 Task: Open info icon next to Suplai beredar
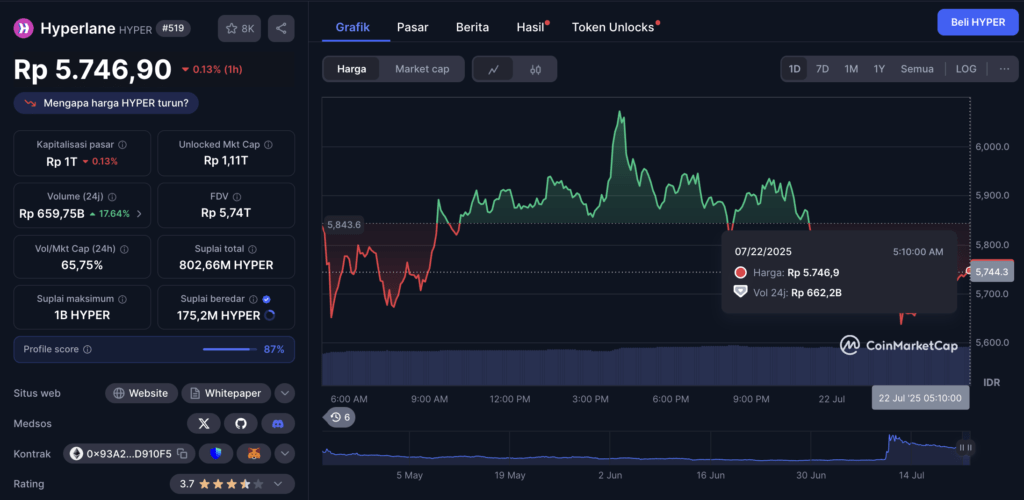pos(253,299)
